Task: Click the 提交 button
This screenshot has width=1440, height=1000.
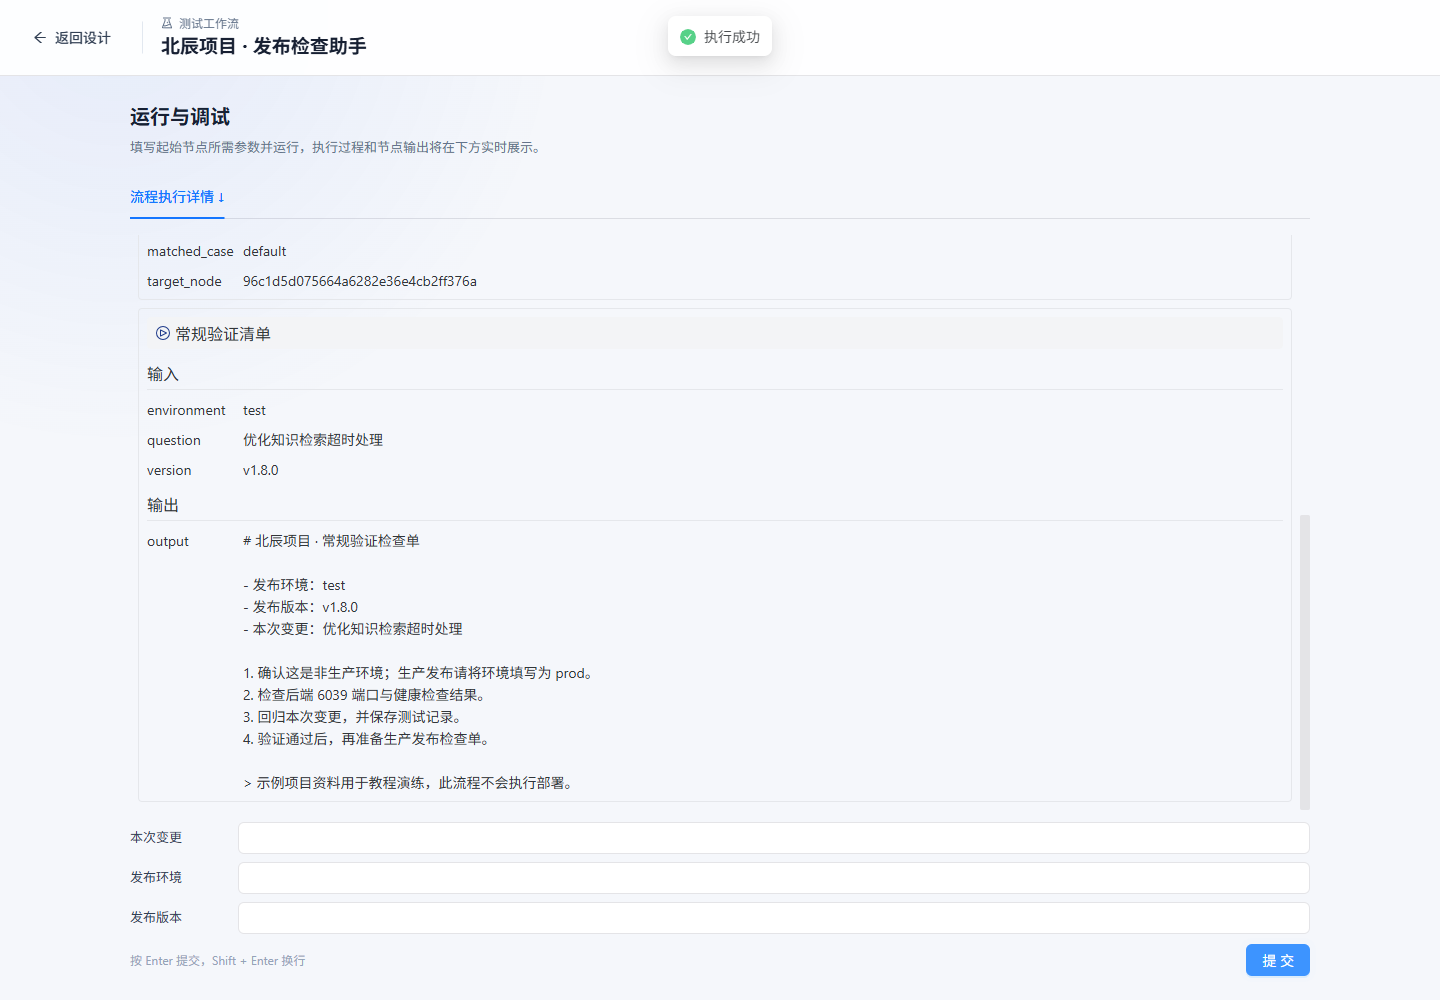Action: (1278, 960)
